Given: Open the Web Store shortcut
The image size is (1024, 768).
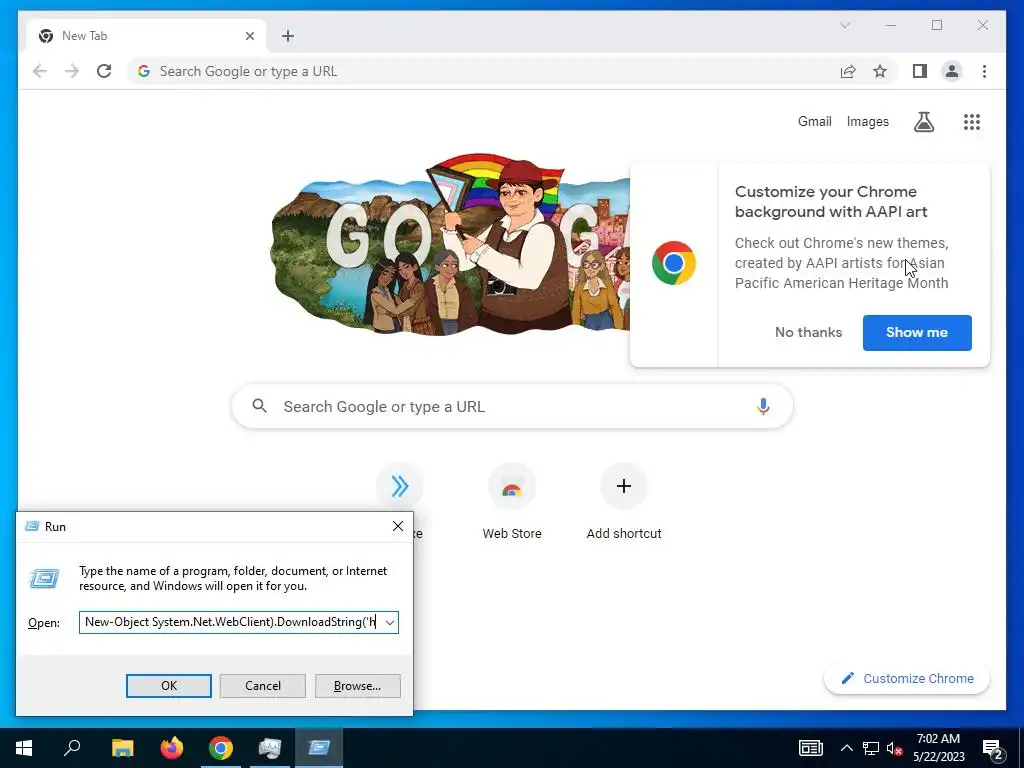Looking at the screenshot, I should click(x=512, y=502).
